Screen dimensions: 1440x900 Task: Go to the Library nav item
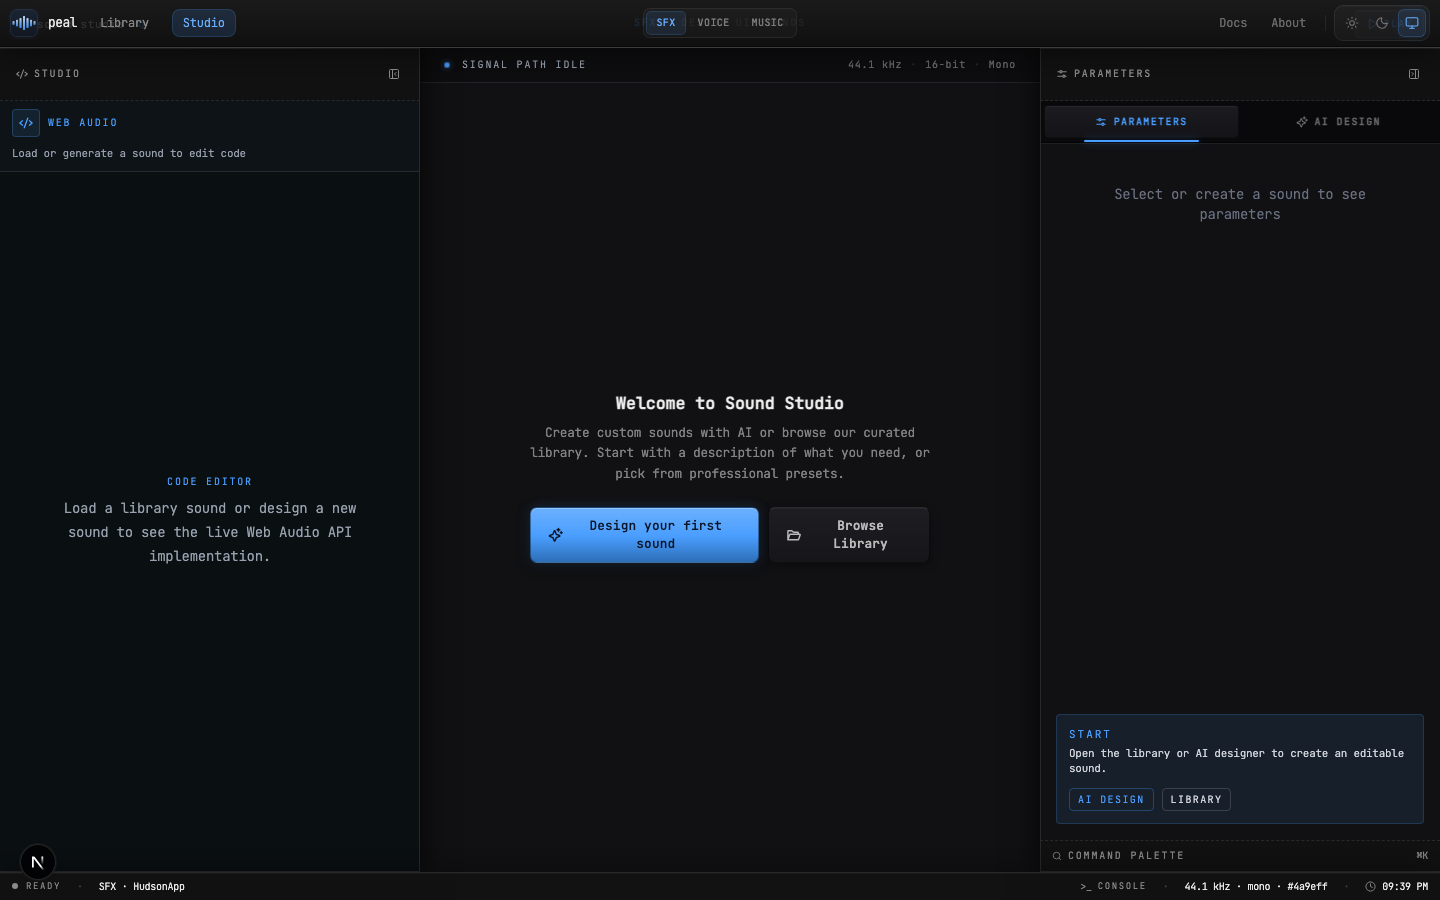(x=124, y=23)
